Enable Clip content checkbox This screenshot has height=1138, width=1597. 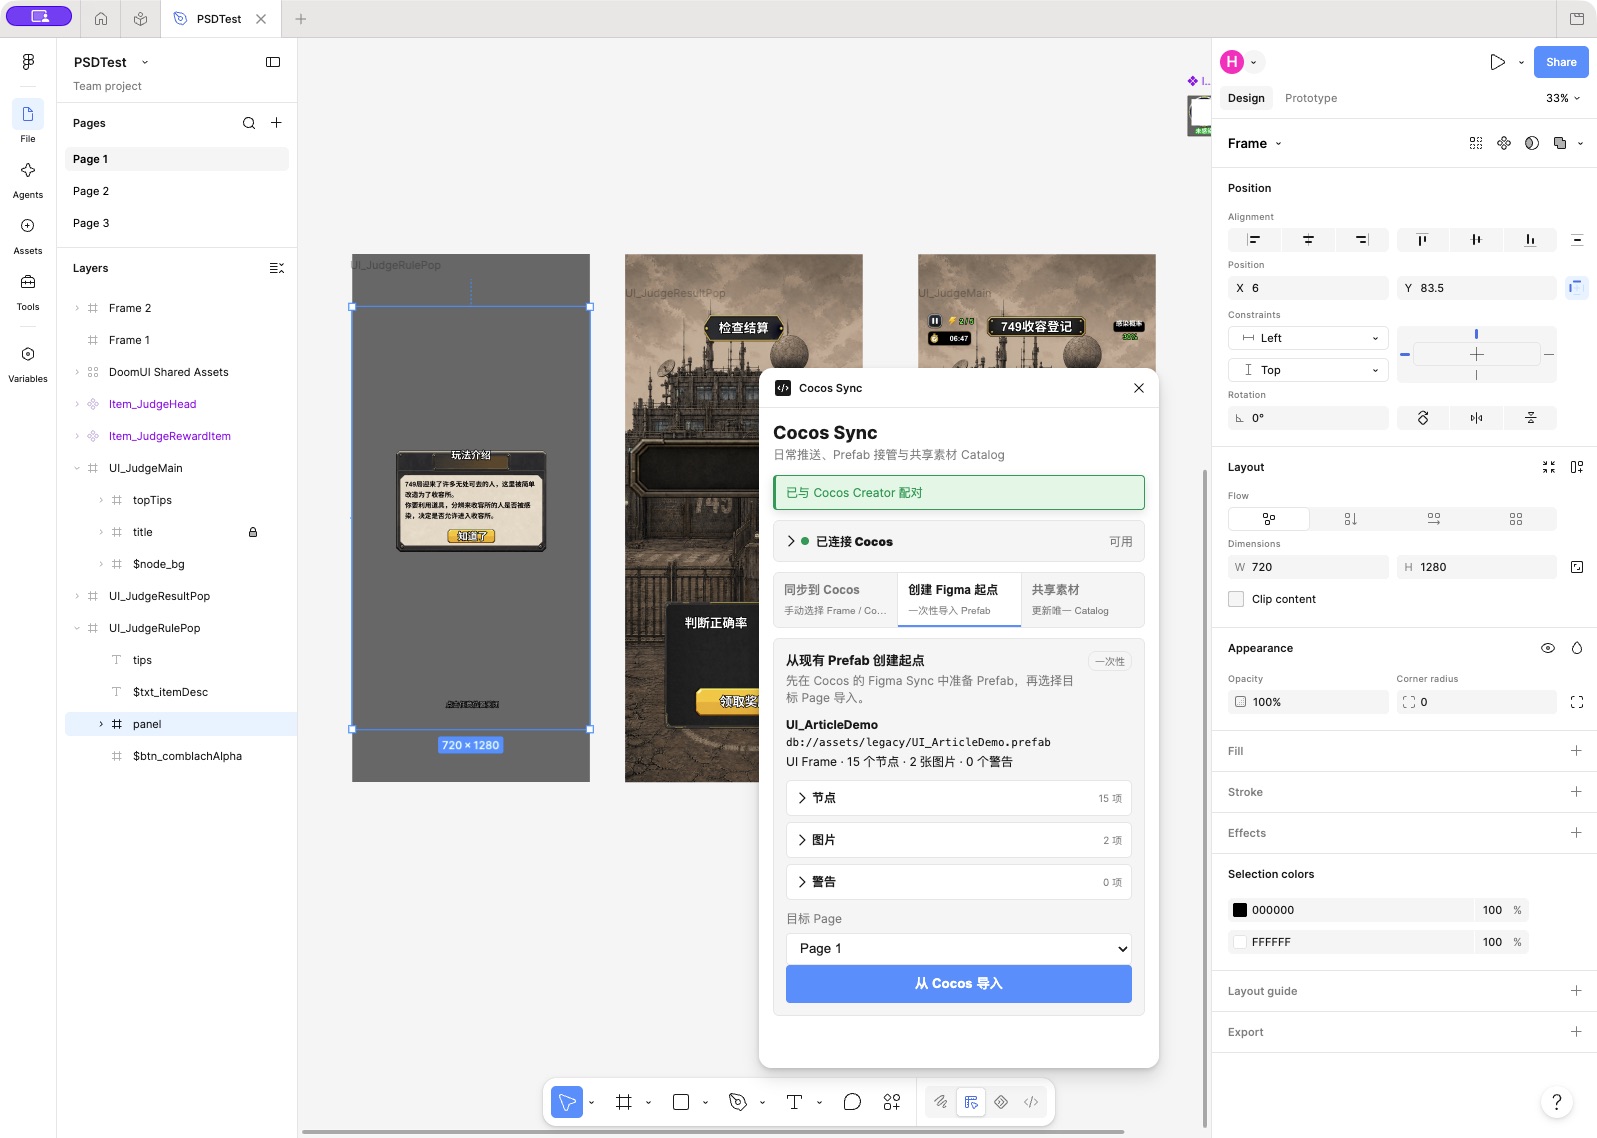pos(1236,599)
